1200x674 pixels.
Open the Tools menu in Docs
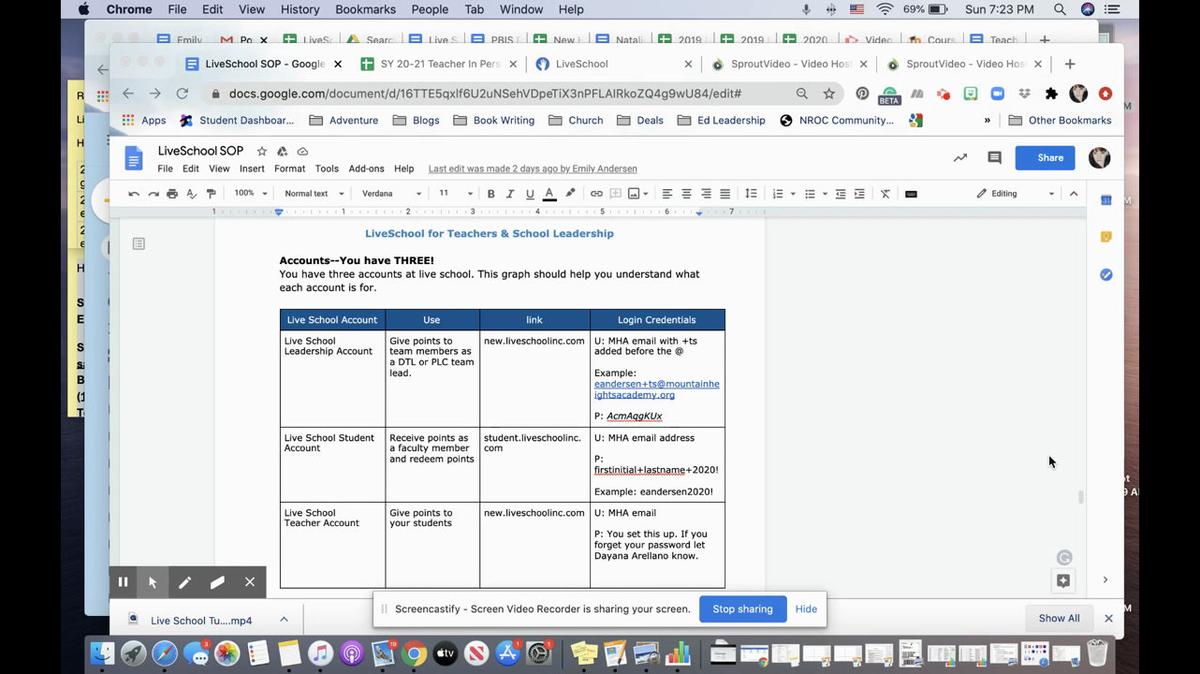327,169
